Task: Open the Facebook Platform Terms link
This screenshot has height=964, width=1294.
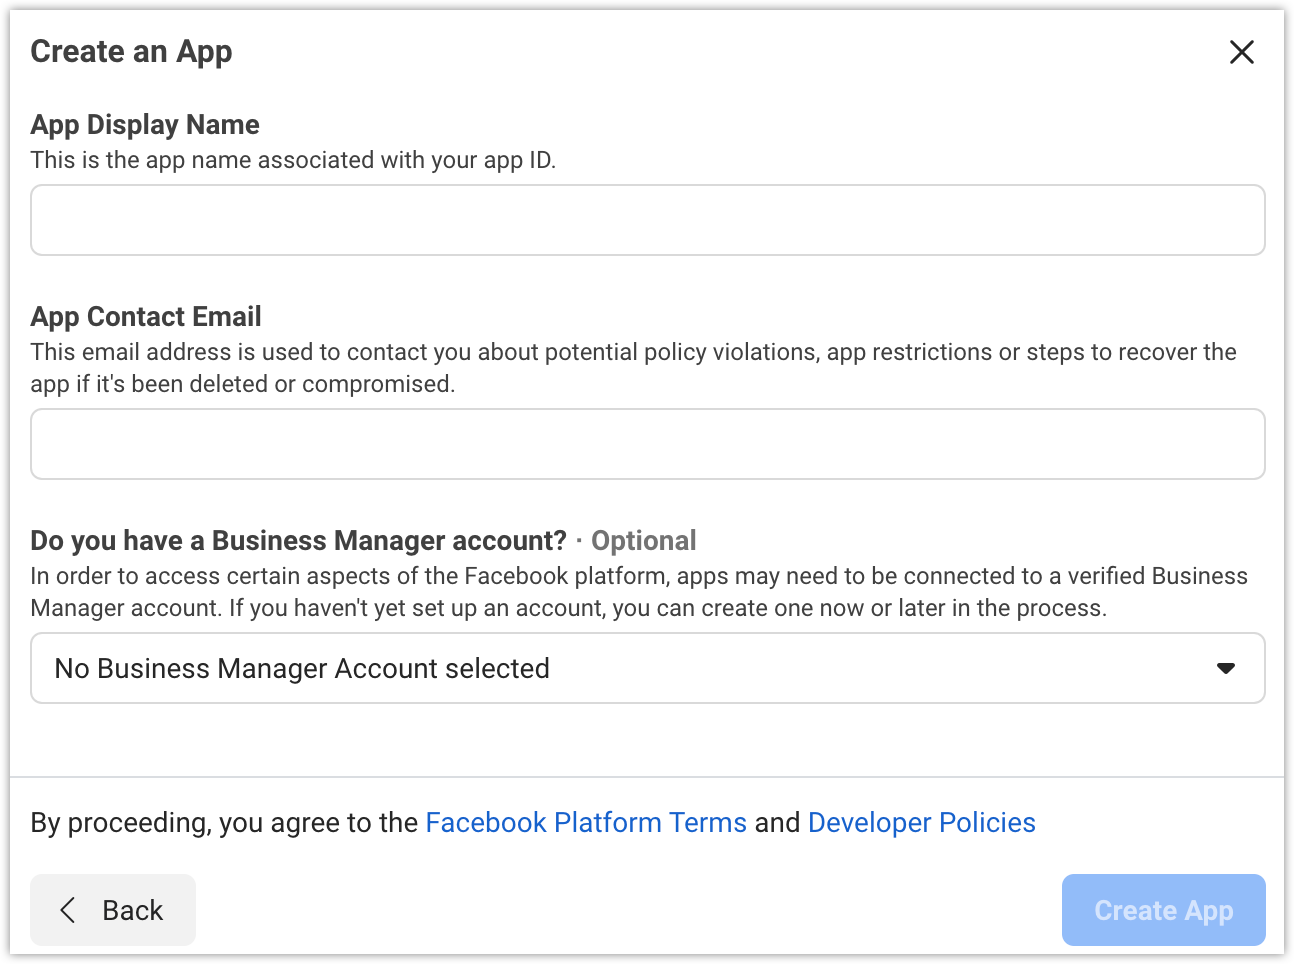Action: (x=586, y=822)
